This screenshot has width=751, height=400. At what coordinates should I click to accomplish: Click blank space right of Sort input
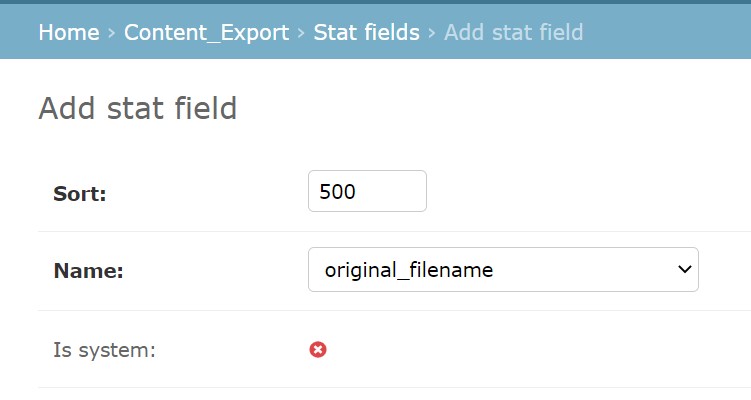575,192
